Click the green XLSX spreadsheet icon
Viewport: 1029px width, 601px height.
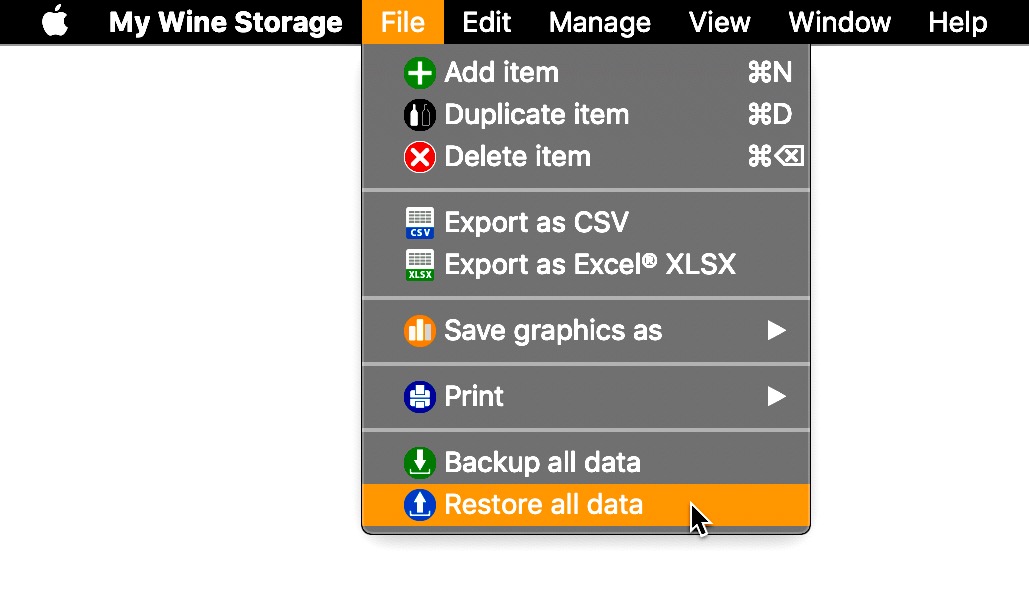click(x=419, y=265)
